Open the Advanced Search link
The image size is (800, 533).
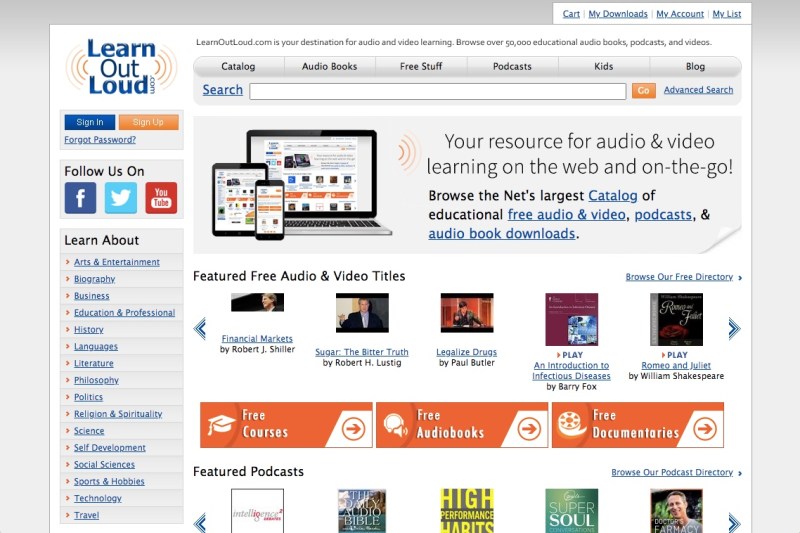point(698,90)
